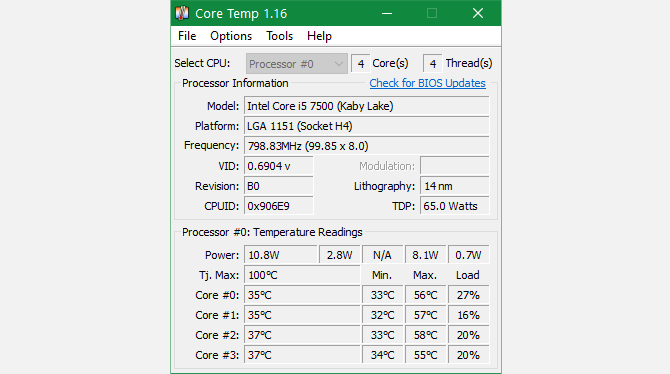Click the VID value 0.6904 v
670x374 pixels.
pyautogui.click(x=279, y=166)
